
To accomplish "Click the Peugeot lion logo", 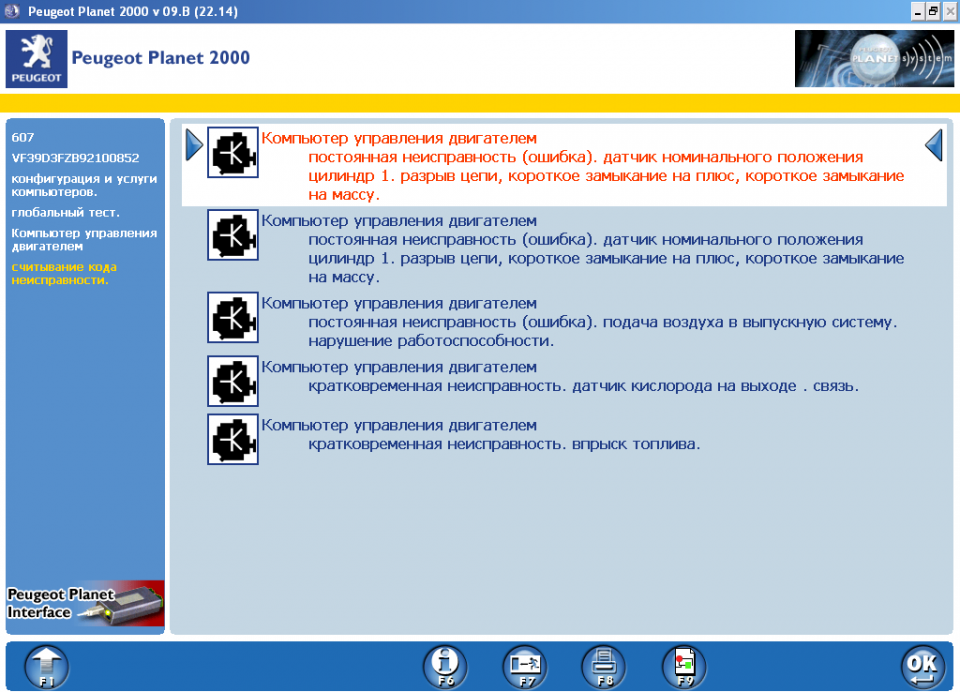I will (37, 59).
